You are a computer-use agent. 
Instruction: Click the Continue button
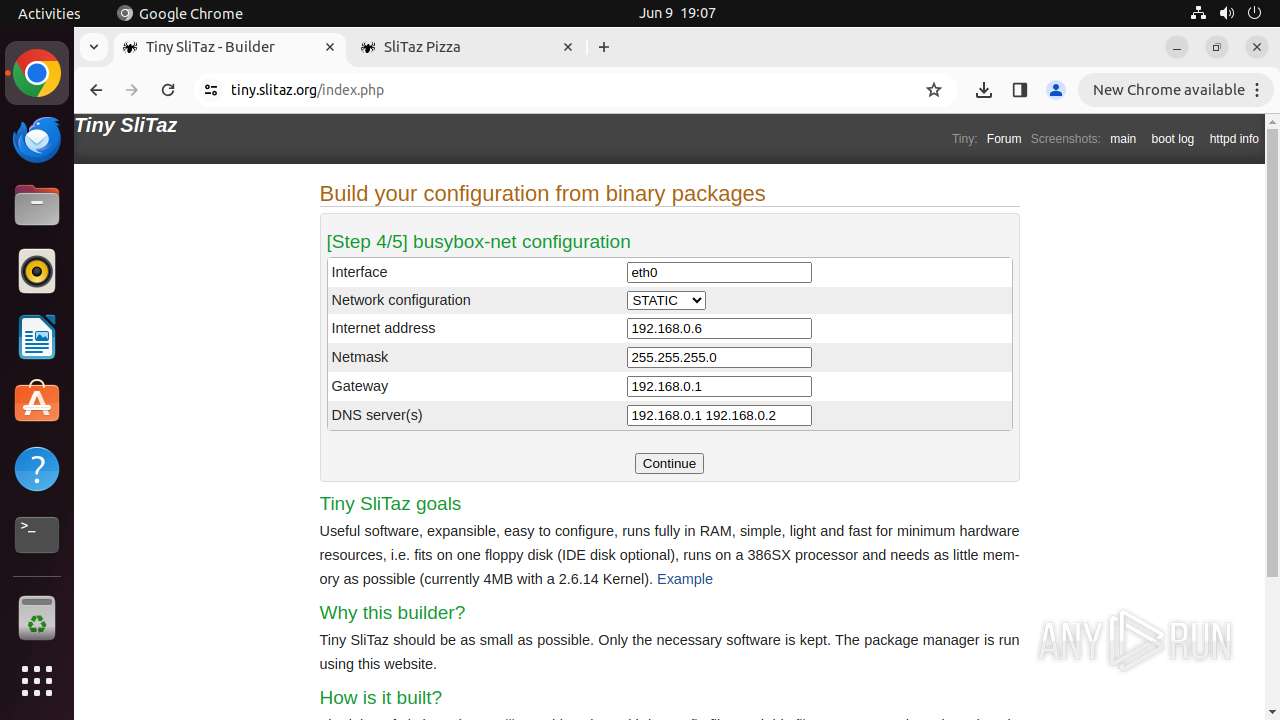pos(669,463)
